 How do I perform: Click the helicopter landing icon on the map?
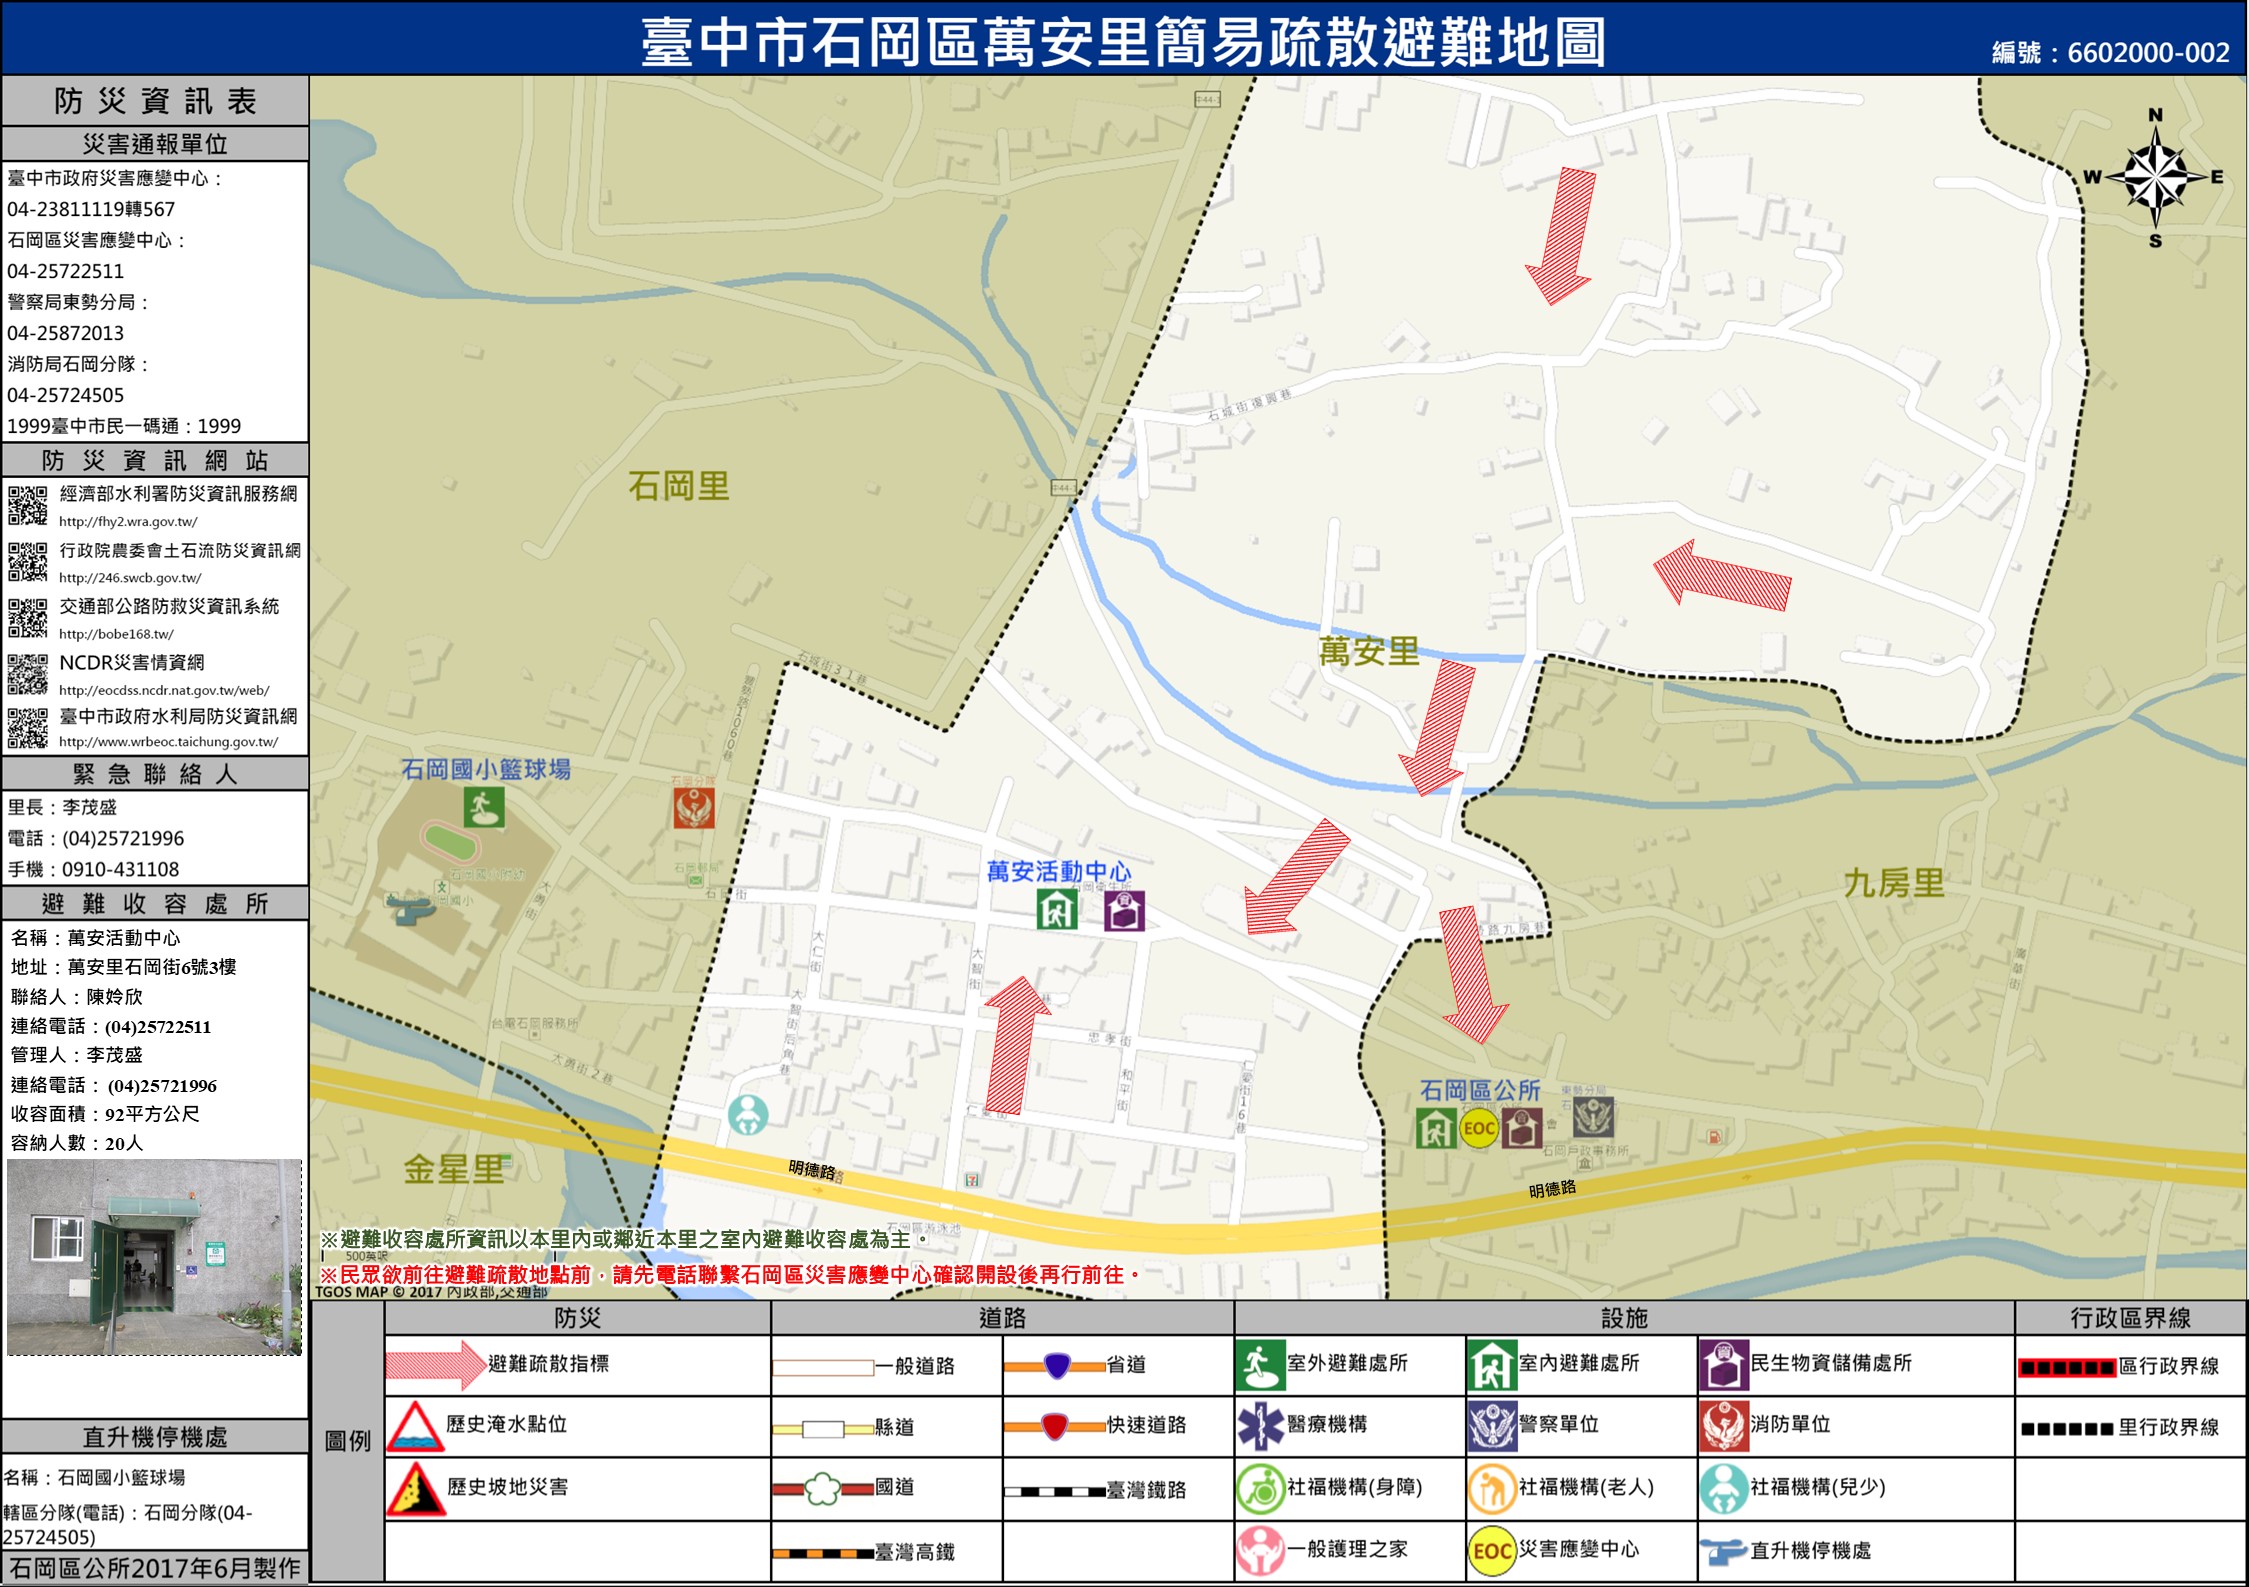tap(410, 909)
